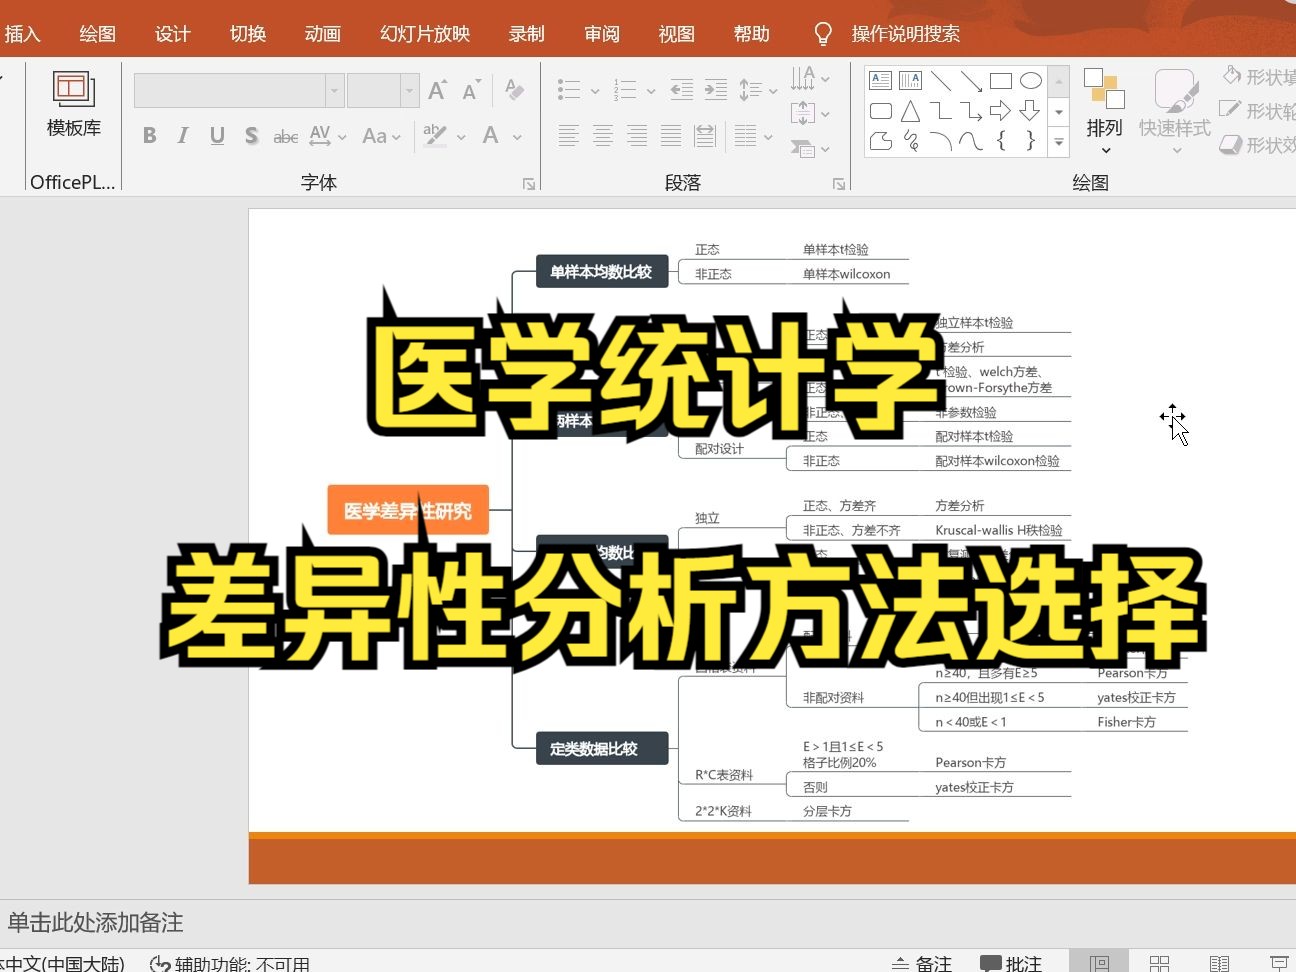Select the straight Line shape
This screenshot has height=972, width=1296.
(x=941, y=81)
